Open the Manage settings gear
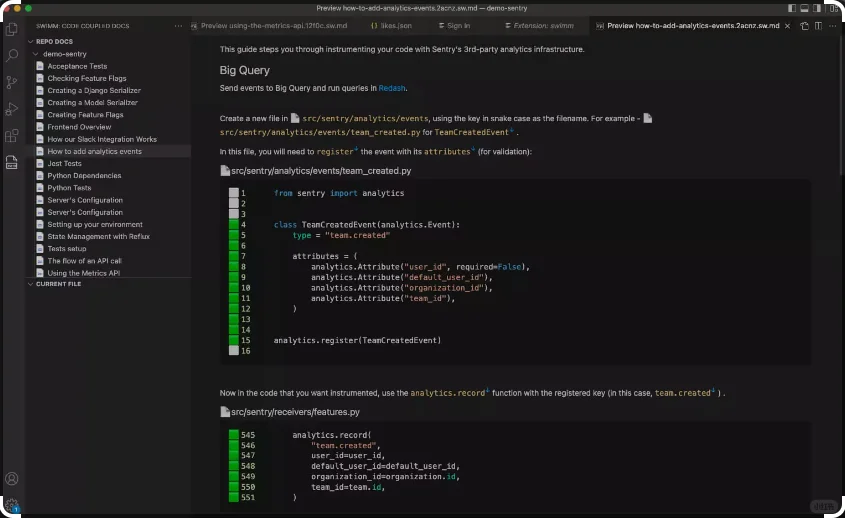This screenshot has width=845, height=520. click(11, 505)
